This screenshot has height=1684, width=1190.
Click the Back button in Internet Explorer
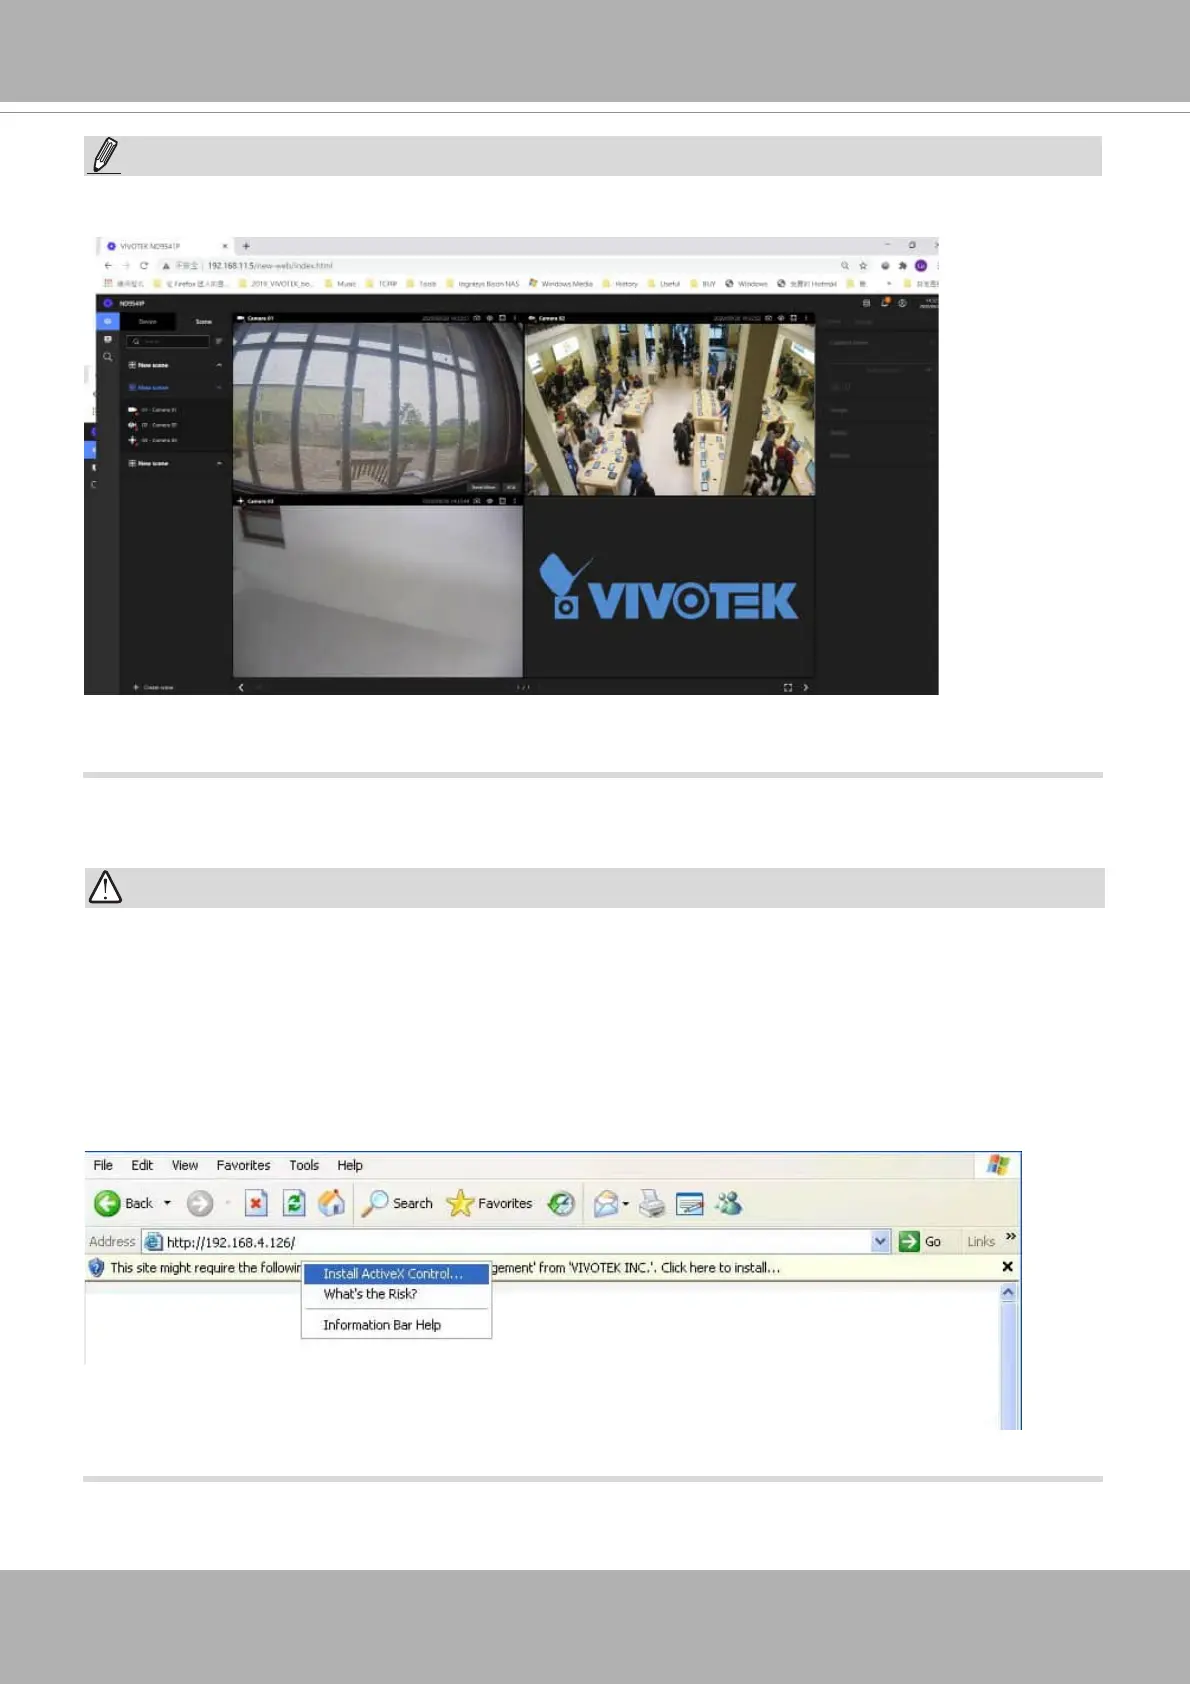pyautogui.click(x=124, y=1203)
